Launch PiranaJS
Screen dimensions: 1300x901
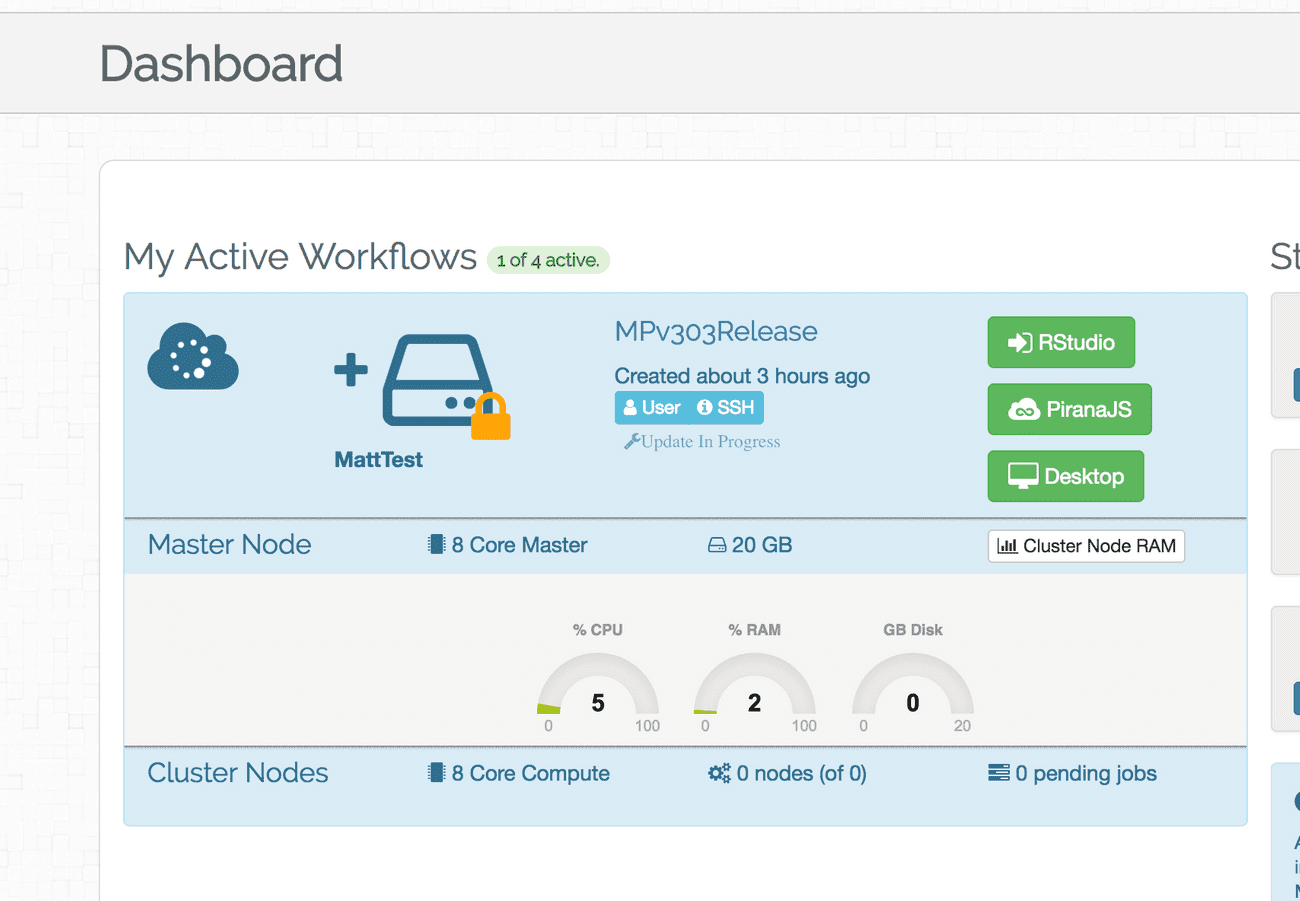point(1069,409)
